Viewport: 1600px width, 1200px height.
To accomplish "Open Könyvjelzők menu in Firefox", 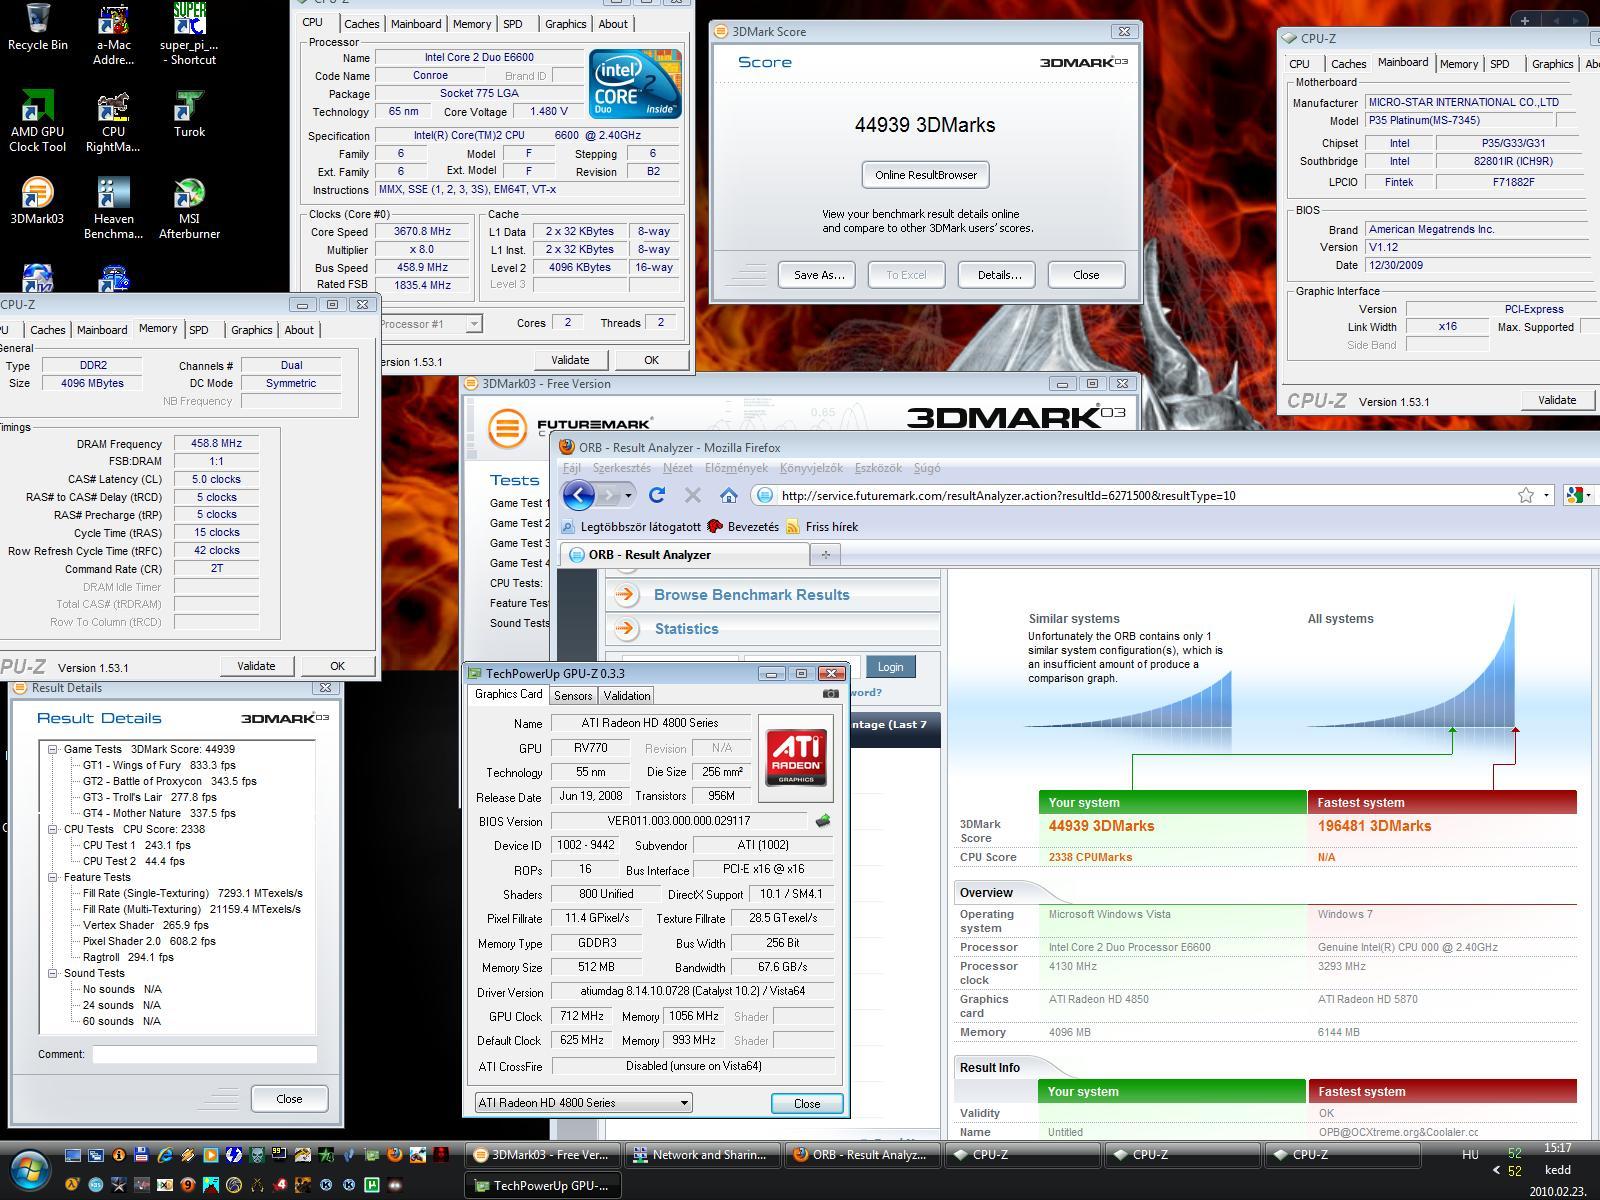I will 811,468.
